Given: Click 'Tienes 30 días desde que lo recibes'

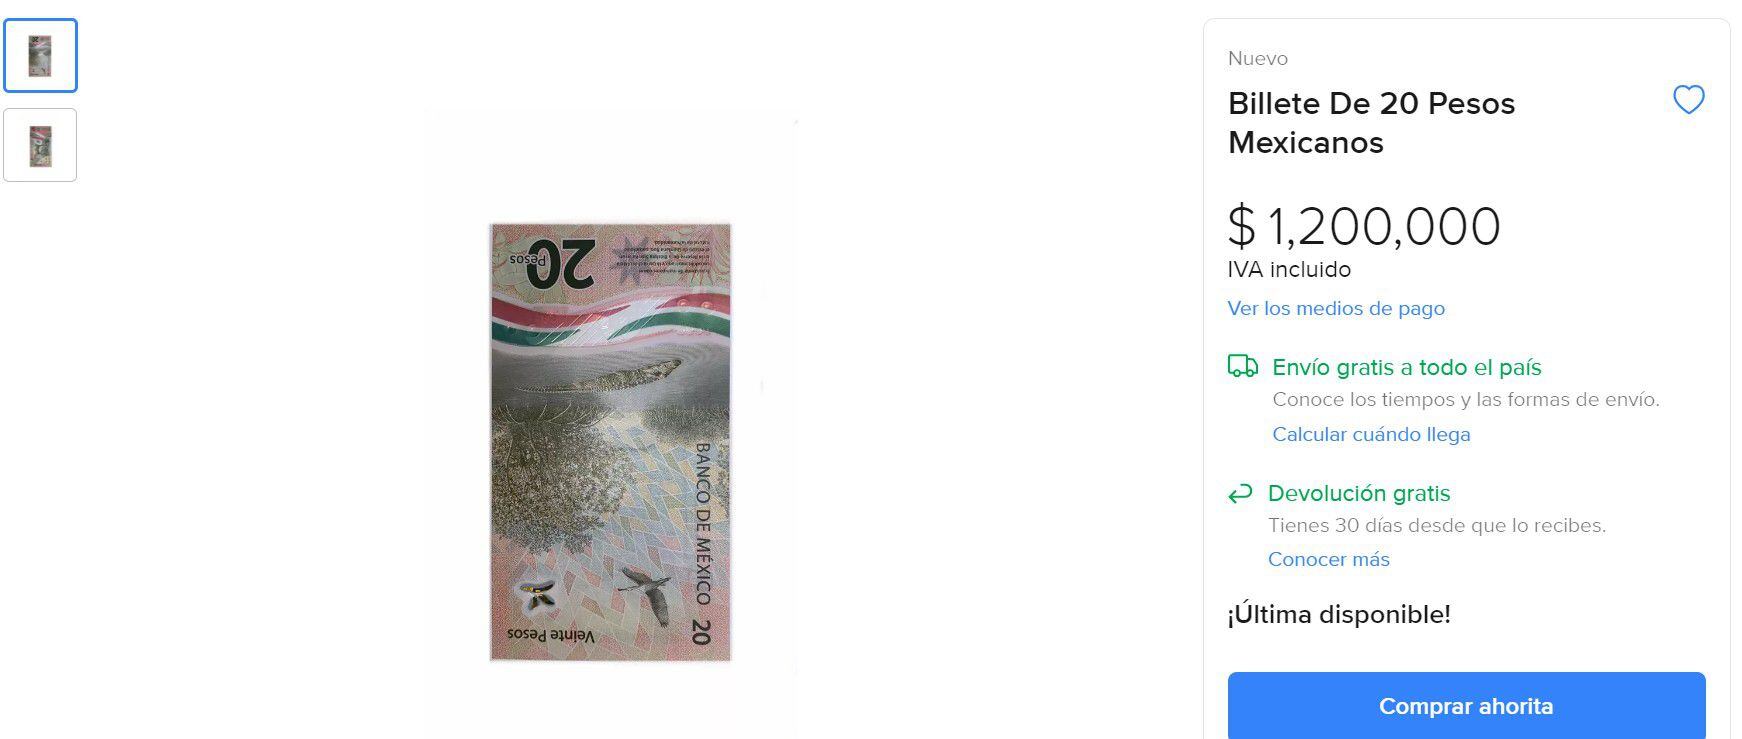Looking at the screenshot, I should 1437,525.
